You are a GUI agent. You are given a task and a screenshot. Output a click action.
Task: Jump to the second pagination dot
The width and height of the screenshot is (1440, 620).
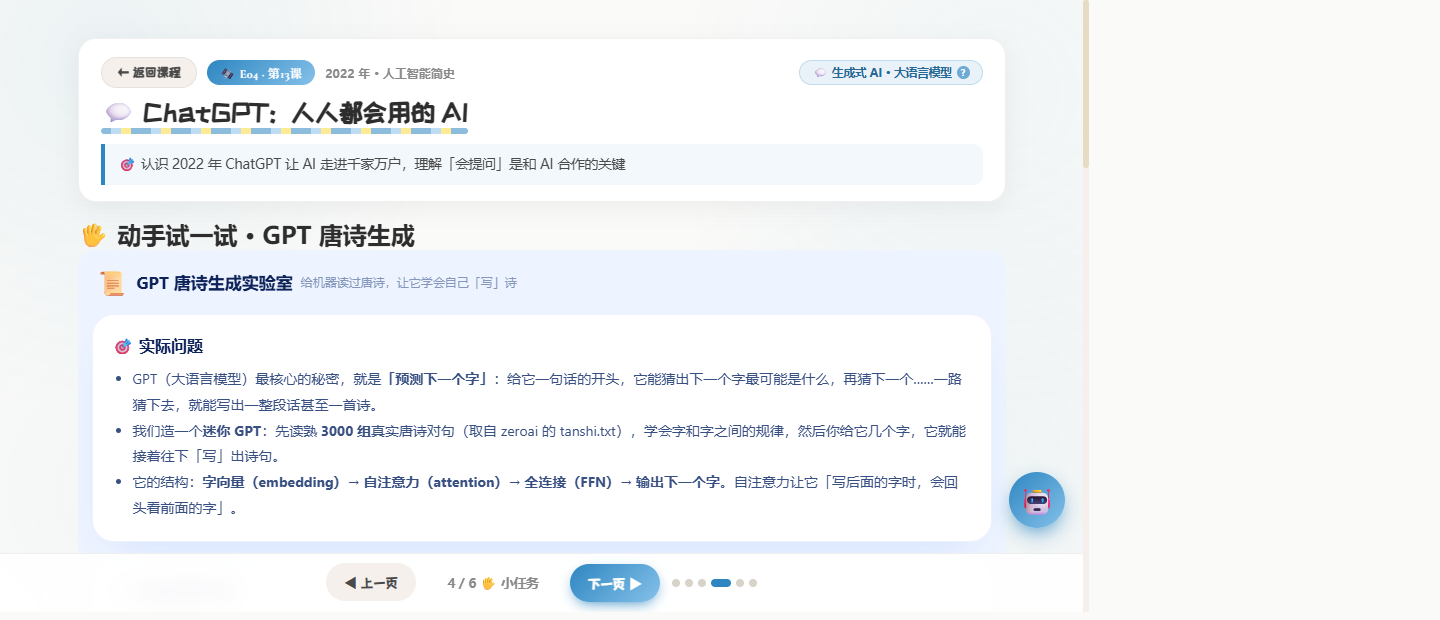pos(689,583)
